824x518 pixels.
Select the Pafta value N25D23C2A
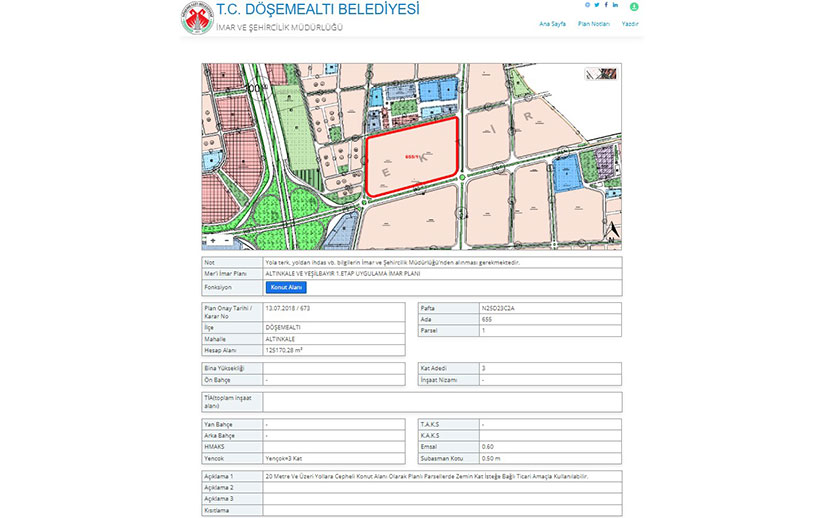[x=496, y=308]
